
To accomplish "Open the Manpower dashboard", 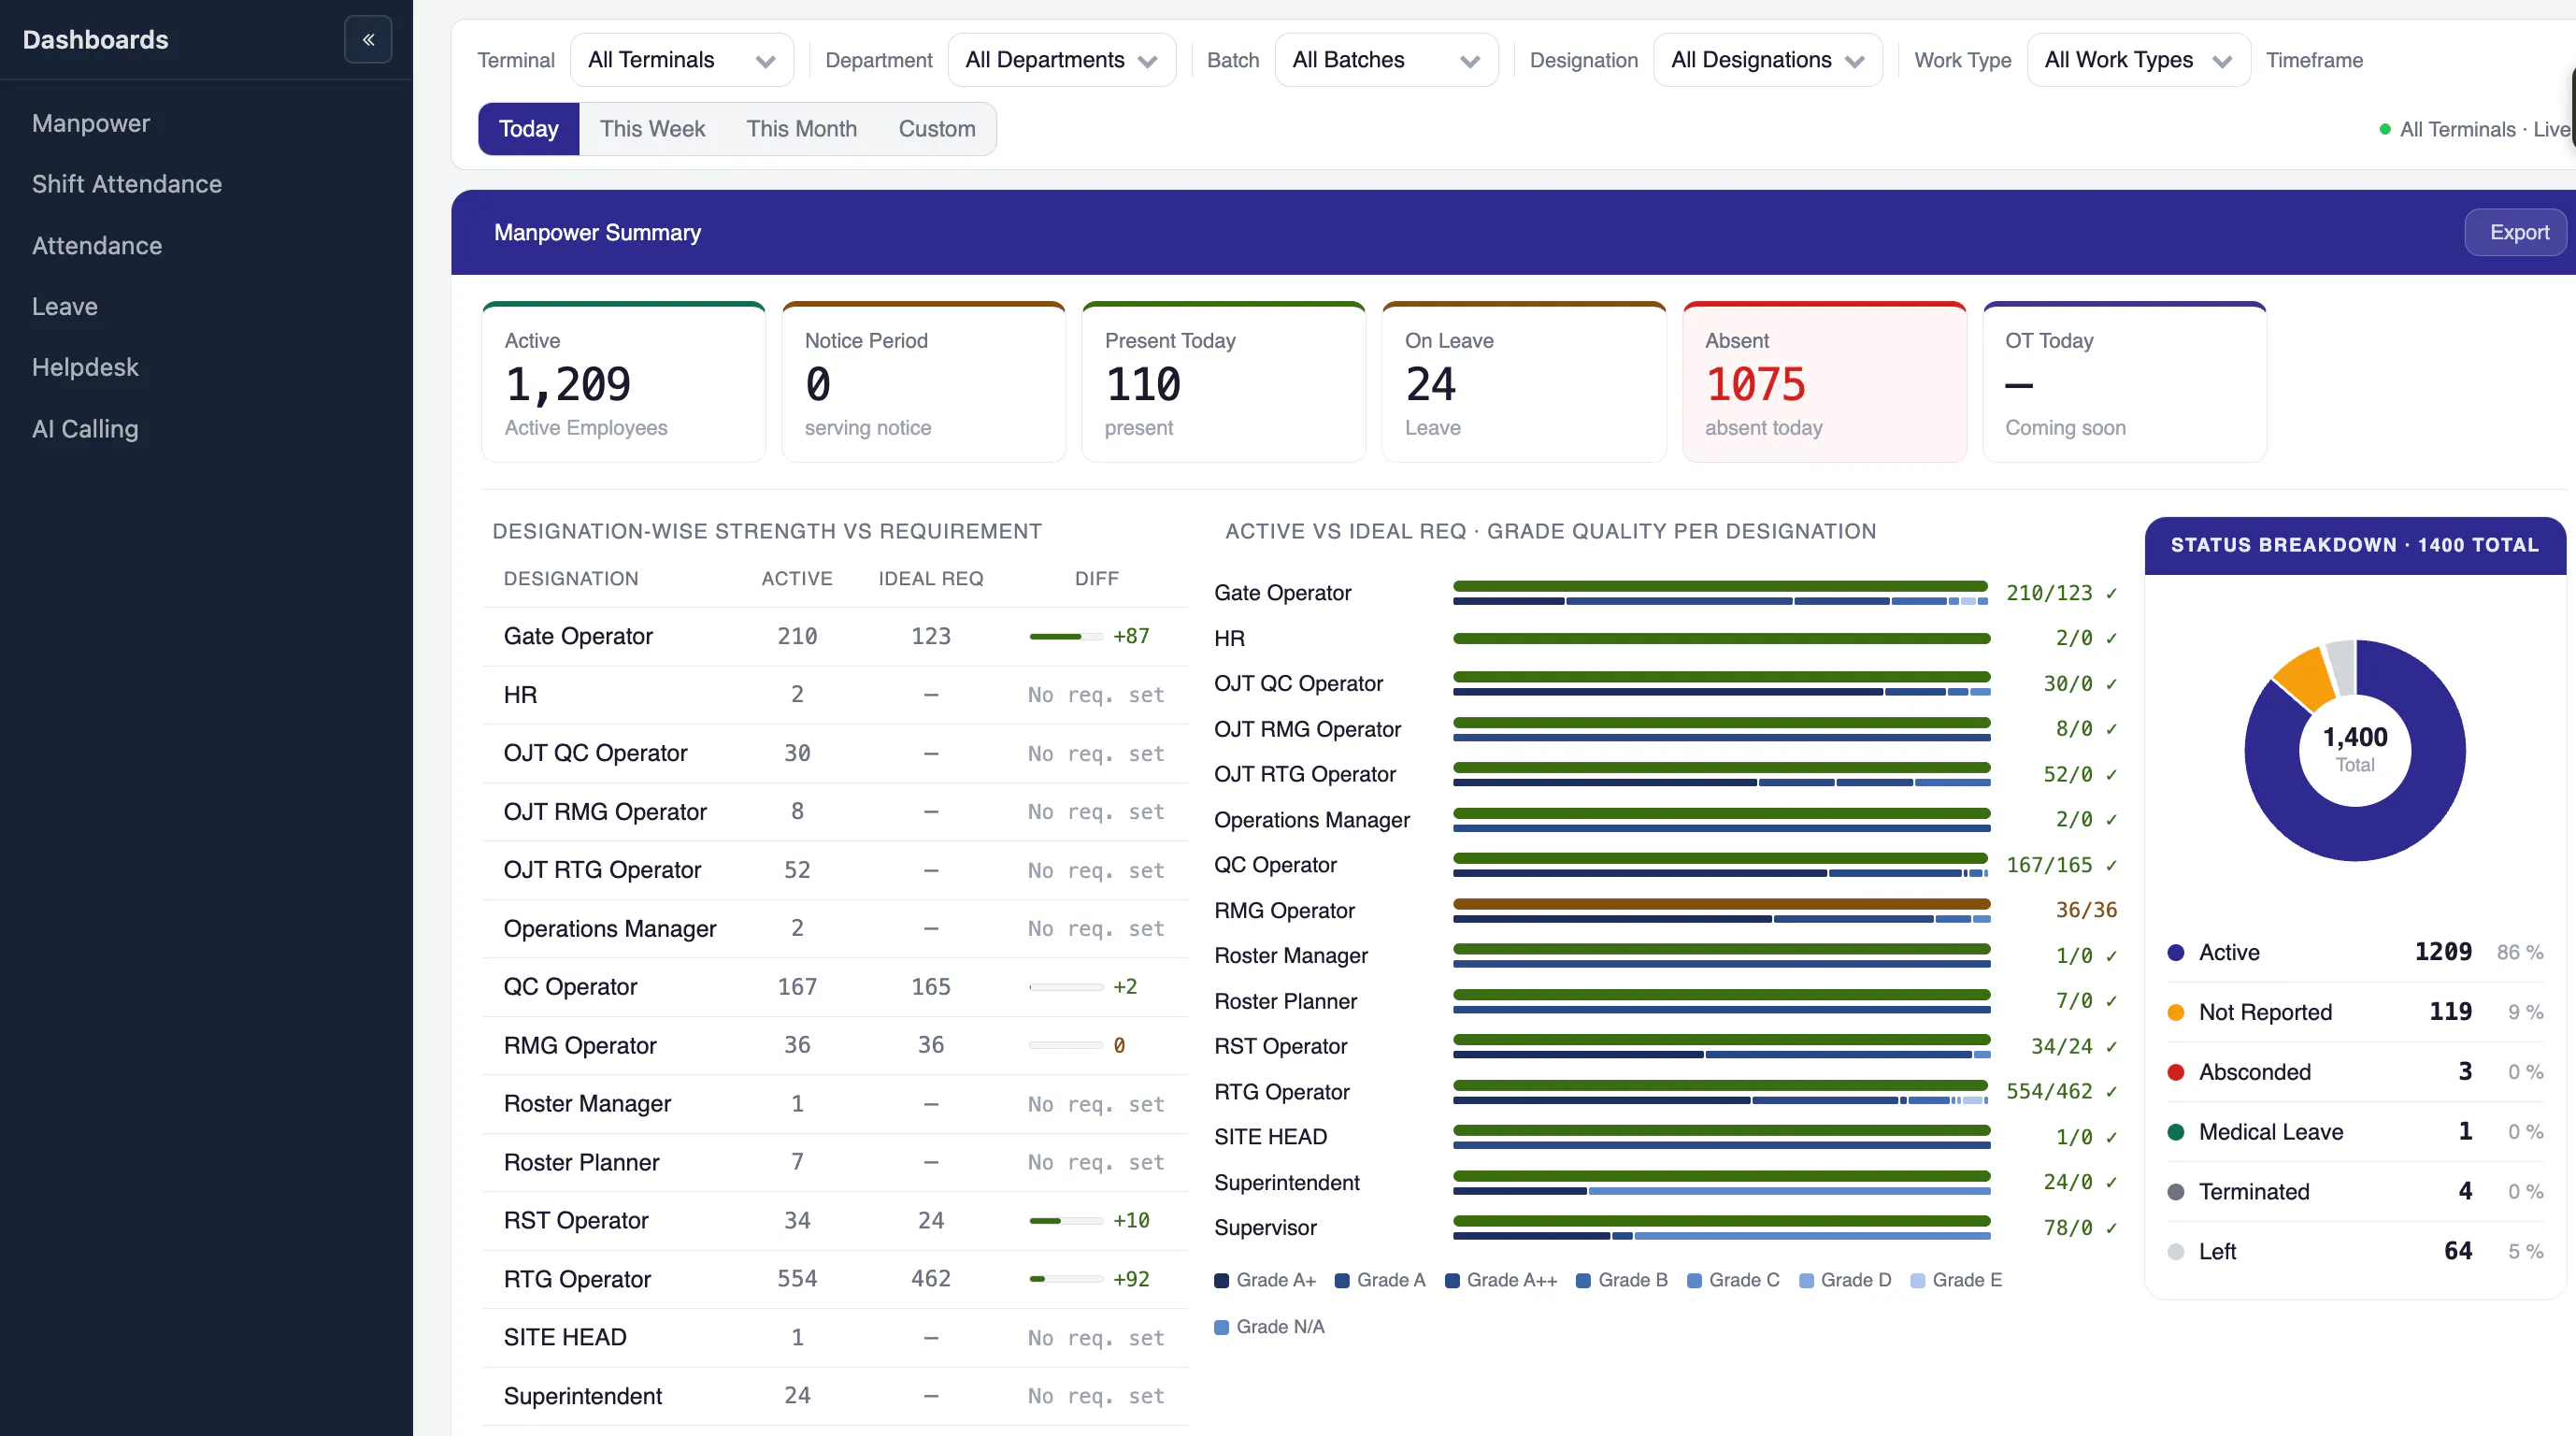I will tap(91, 123).
